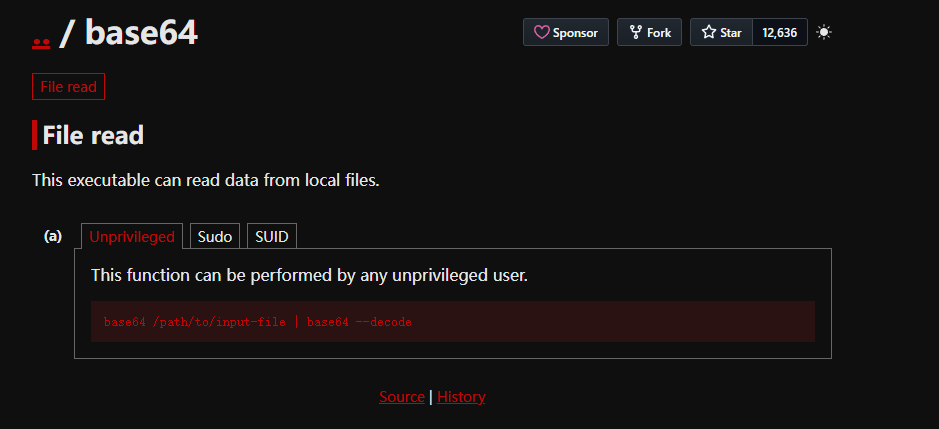The height and width of the screenshot is (429, 939).
Task: Click the 'File read' section heading
Action: click(93, 135)
